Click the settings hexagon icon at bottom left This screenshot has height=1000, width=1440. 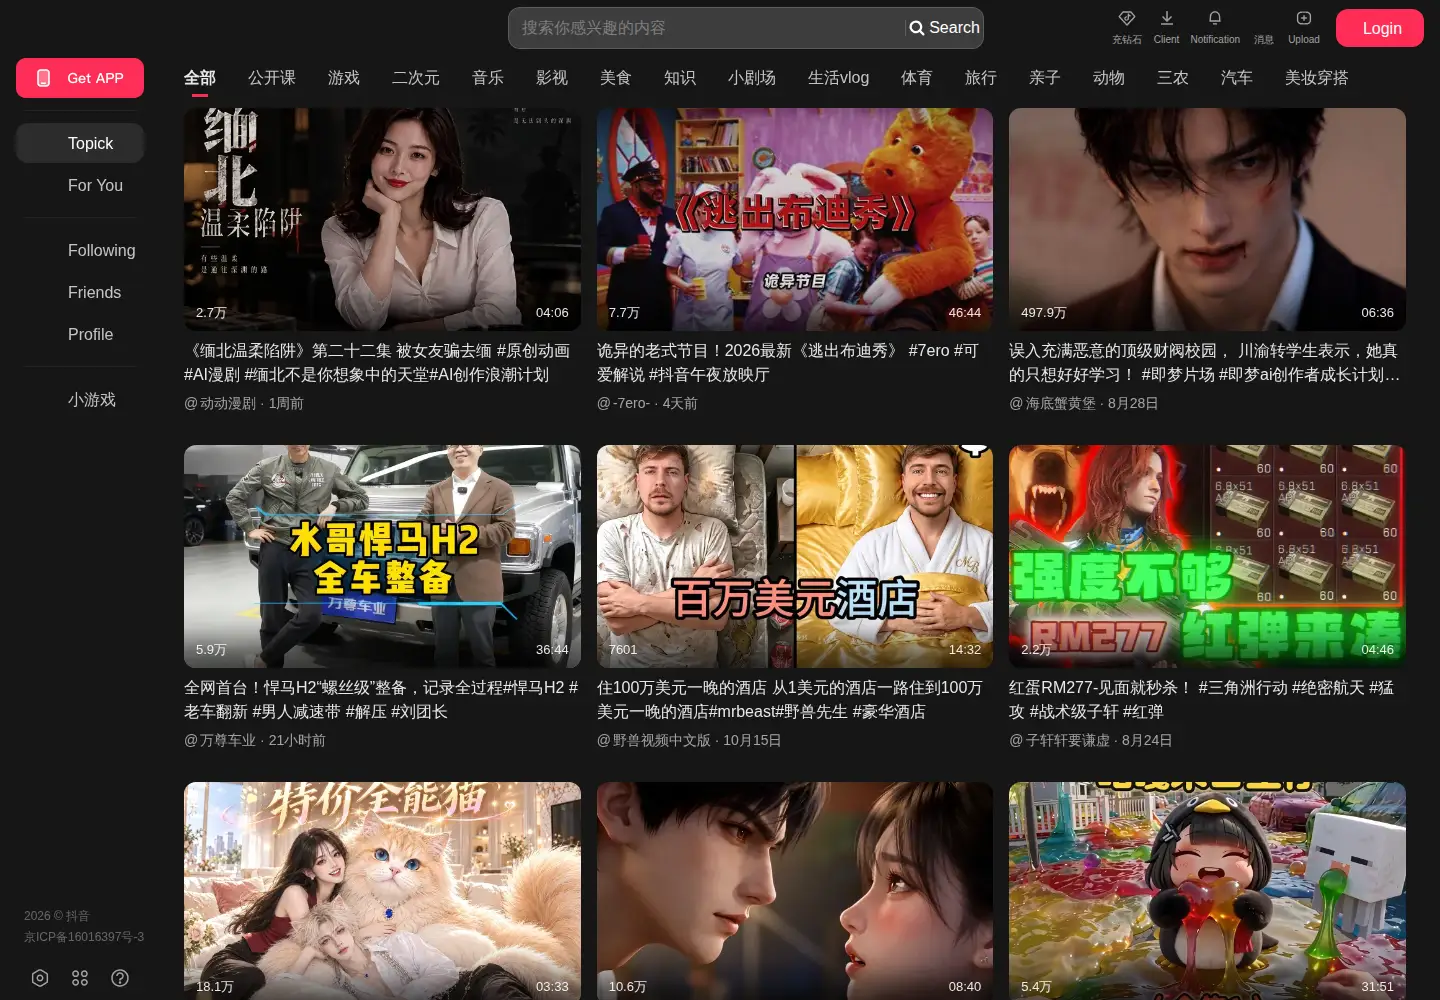pyautogui.click(x=40, y=978)
